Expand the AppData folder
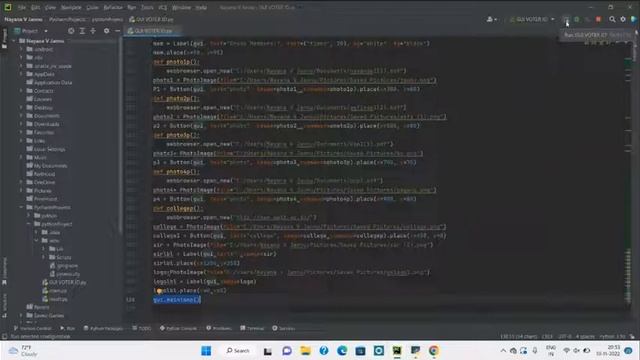The width and height of the screenshot is (640, 360). 21,74
